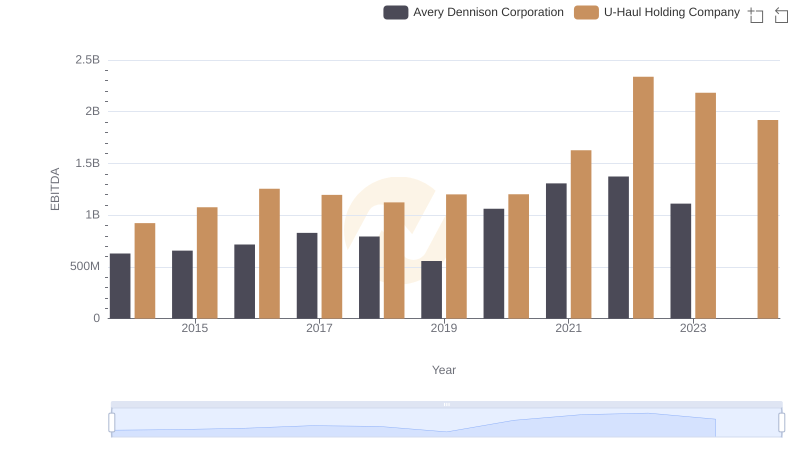This screenshot has height=461, width=800.
Task: Click the '2015' x-axis label
Action: click(195, 328)
